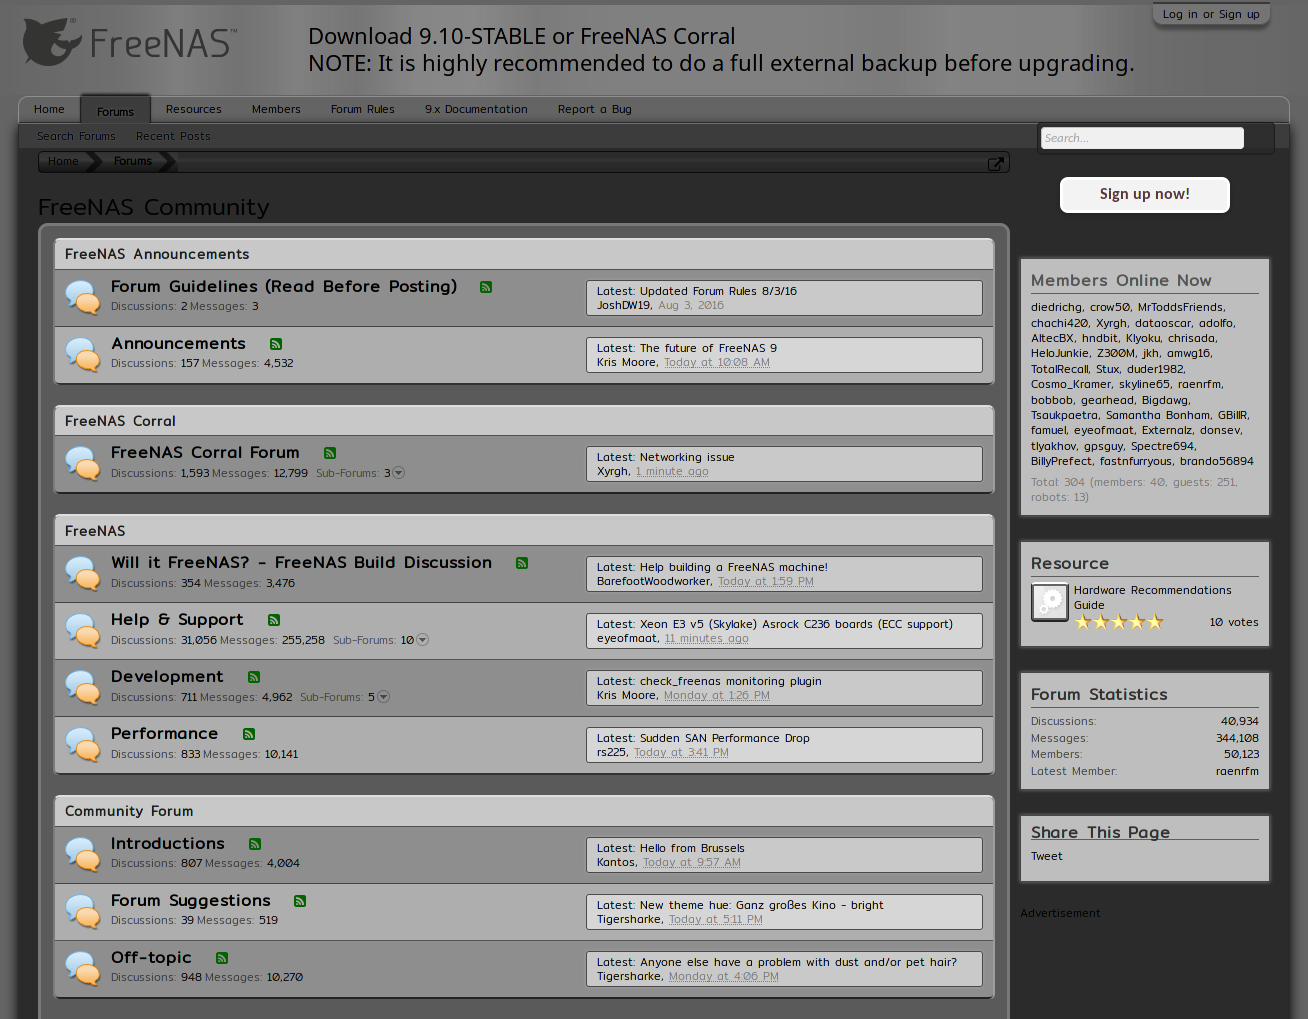Click the open quick navigation icon in breadcrumb

(996, 163)
